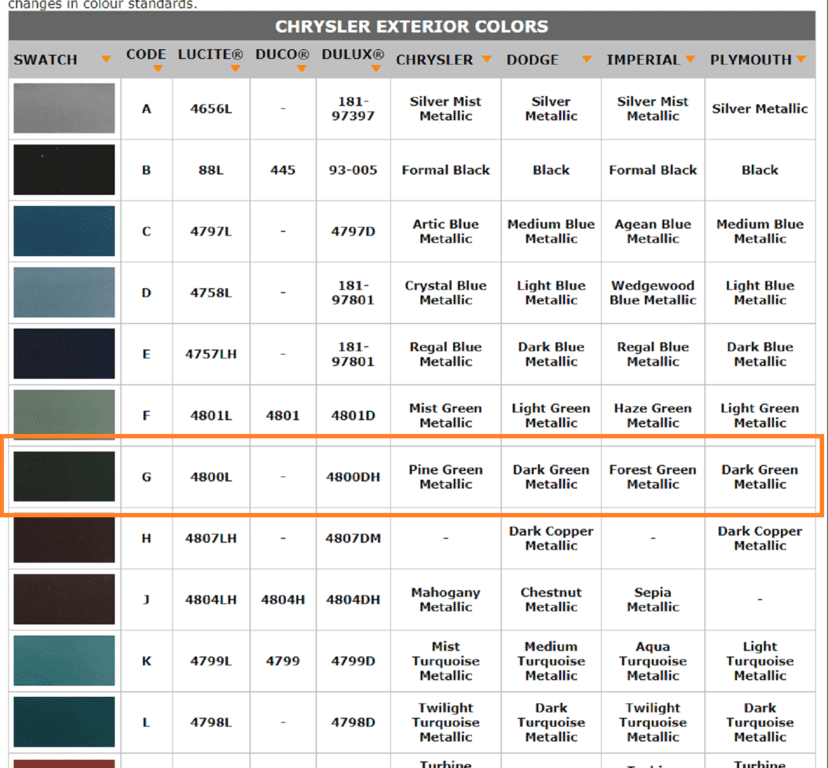Click the silver swatch for code A

pyautogui.click(x=64, y=109)
